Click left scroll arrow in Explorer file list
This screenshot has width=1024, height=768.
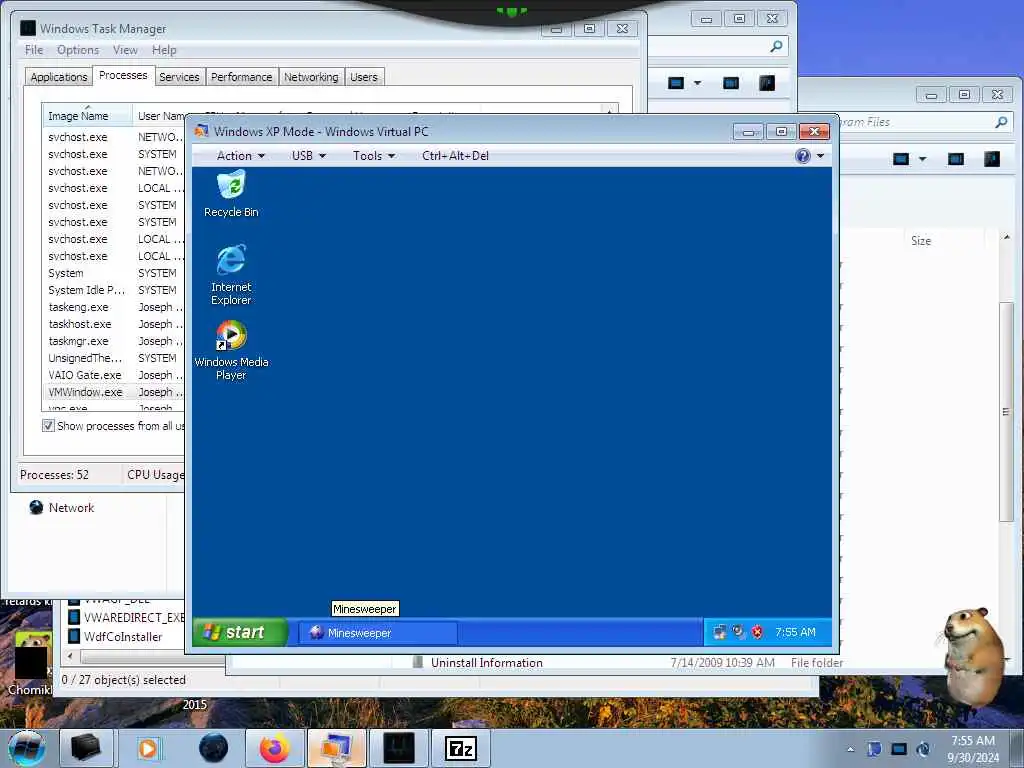[x=71, y=655]
